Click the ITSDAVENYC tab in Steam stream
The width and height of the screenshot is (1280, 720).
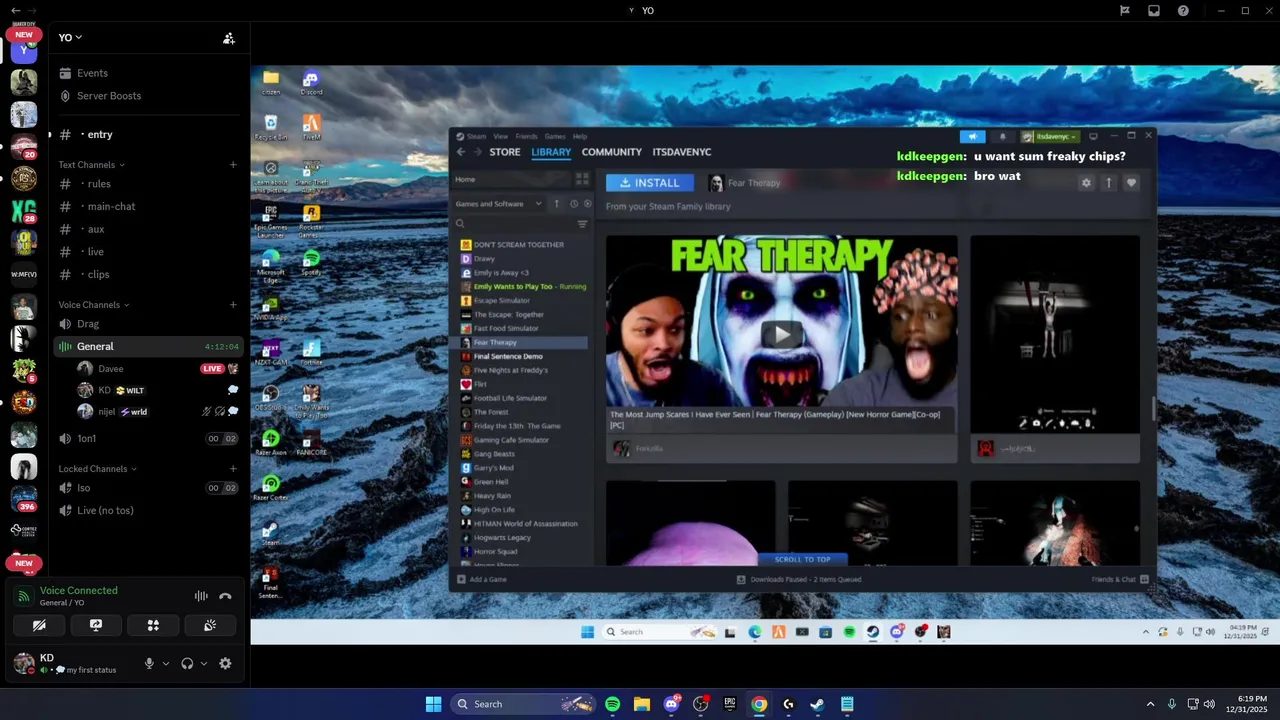coord(682,152)
